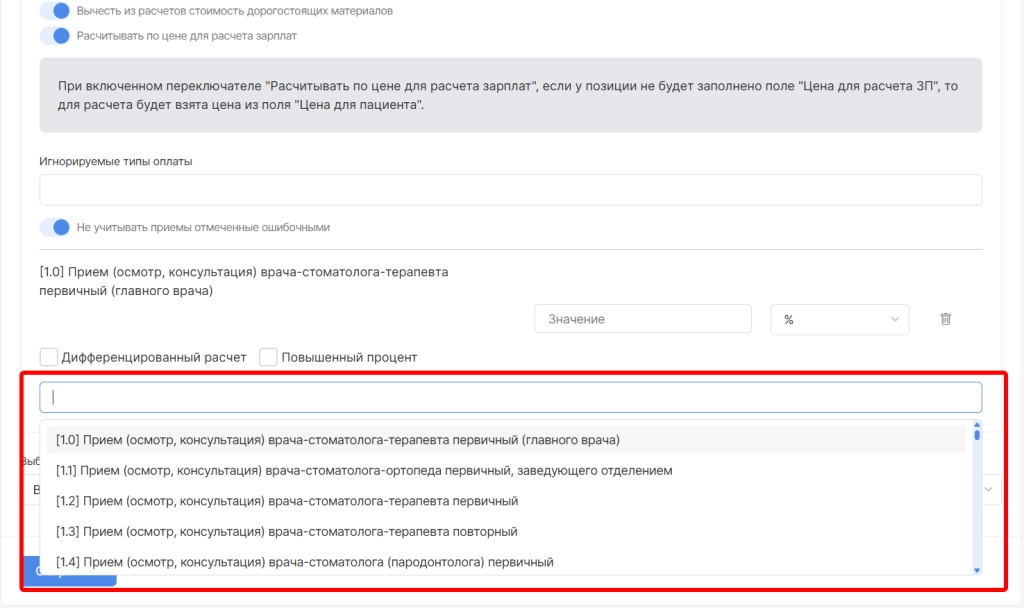Image resolution: width=1024 pixels, height=608 pixels.
Task: Toggle 'Вычесть из расчетов стоимость дорогостоящих материалов' switch
Action: 55,11
